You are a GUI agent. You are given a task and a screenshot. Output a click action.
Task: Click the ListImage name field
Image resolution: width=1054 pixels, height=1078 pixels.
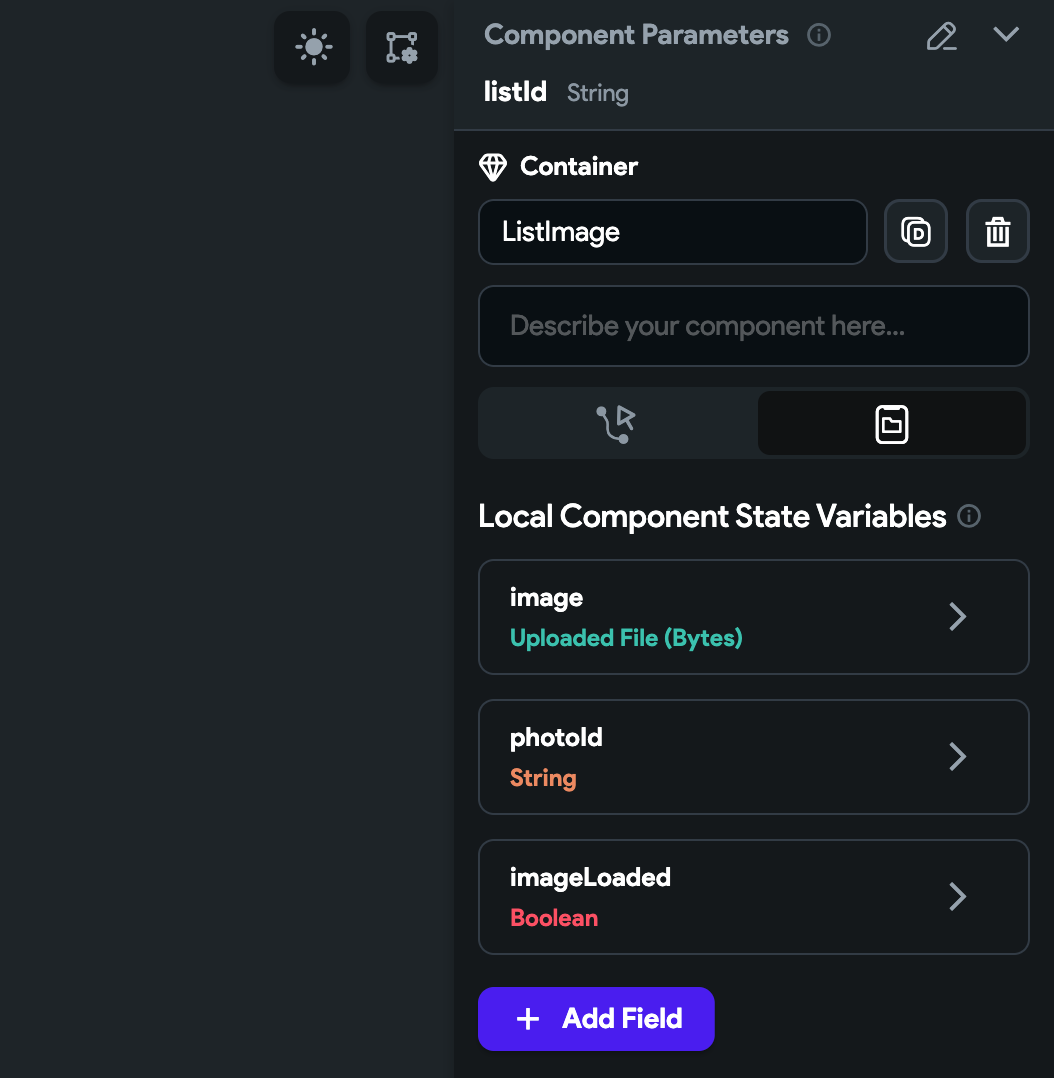click(x=672, y=232)
